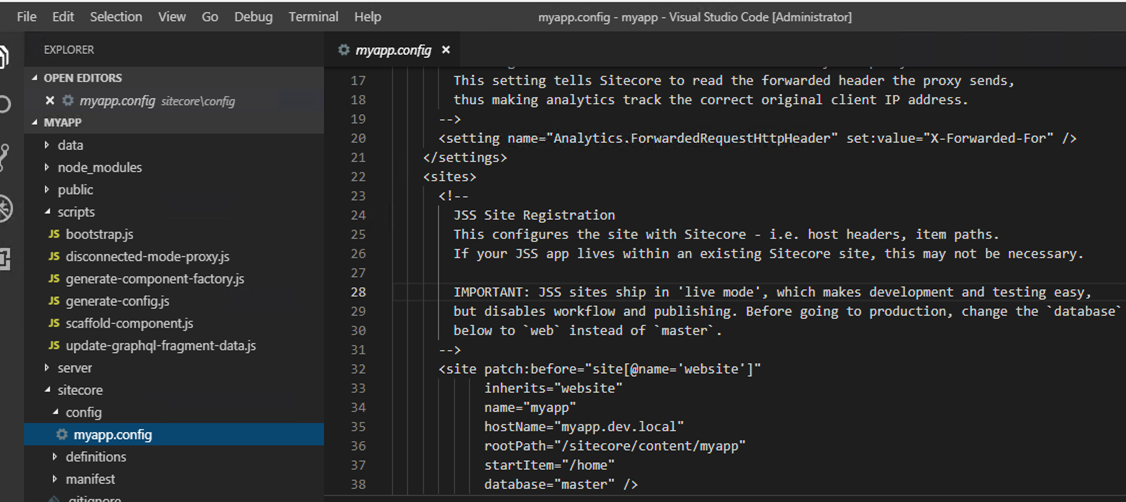Close myapp.config in Open Editors list
The image size is (1126, 502).
tap(50, 101)
